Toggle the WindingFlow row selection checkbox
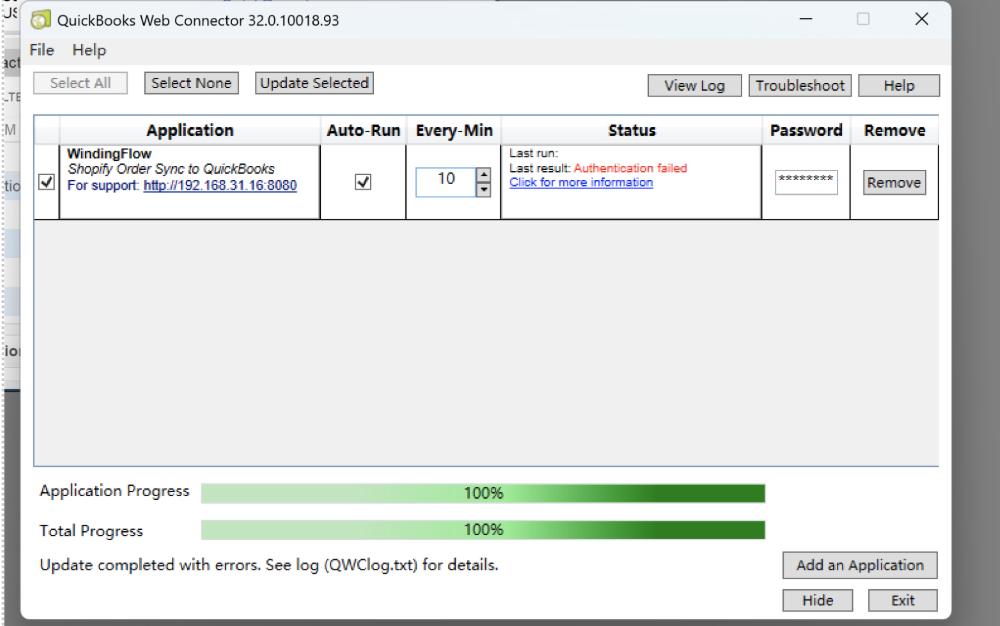The height and width of the screenshot is (626, 1000). (47, 182)
